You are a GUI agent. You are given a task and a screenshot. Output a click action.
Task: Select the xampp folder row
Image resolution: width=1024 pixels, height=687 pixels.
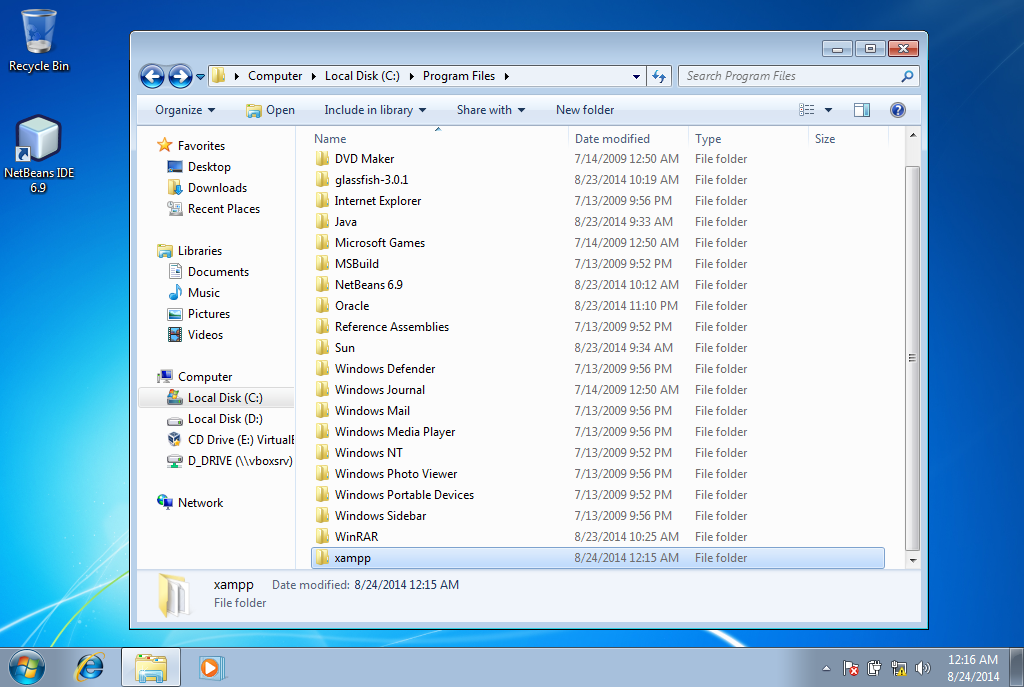point(598,558)
